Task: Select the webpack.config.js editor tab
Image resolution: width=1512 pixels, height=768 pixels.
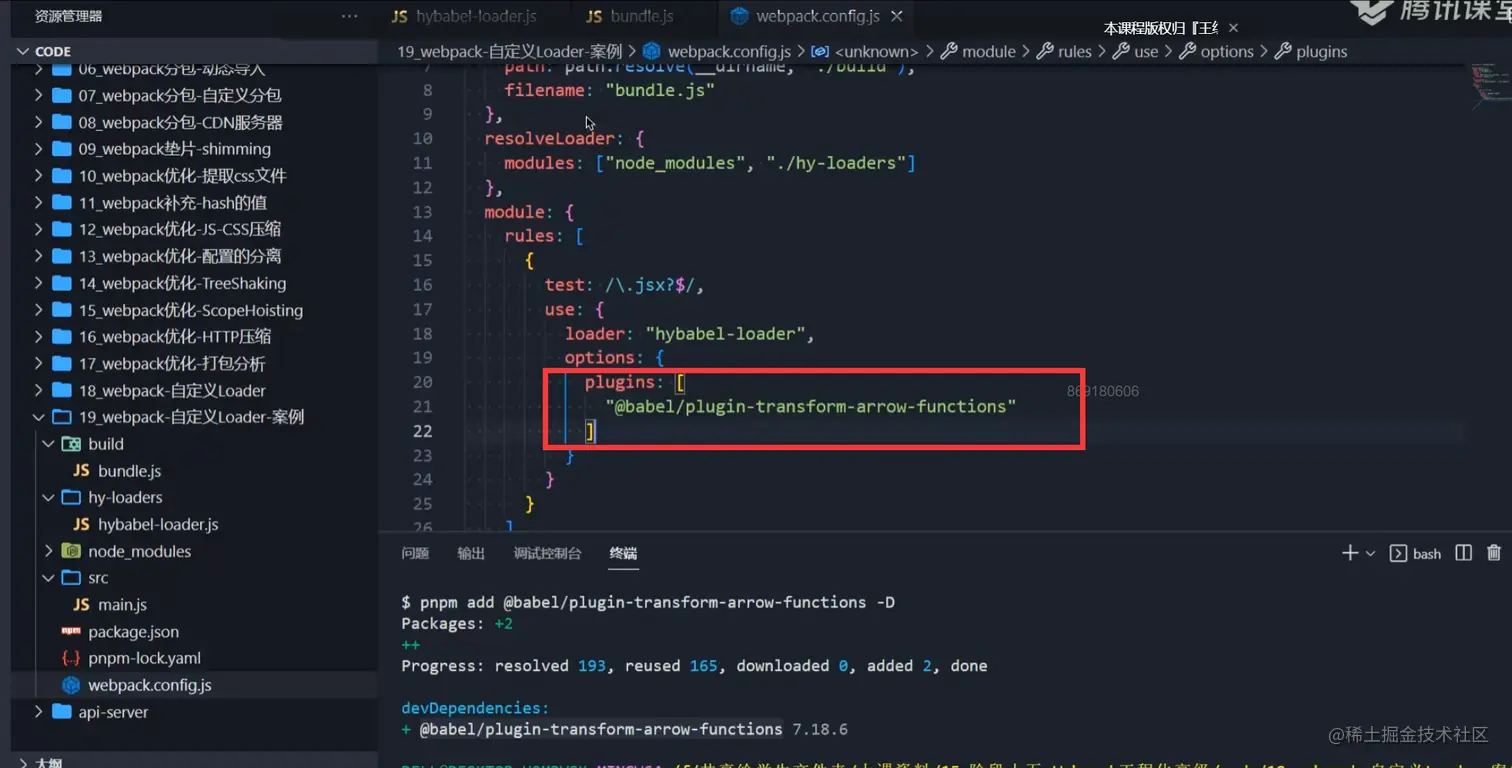Action: (816, 16)
